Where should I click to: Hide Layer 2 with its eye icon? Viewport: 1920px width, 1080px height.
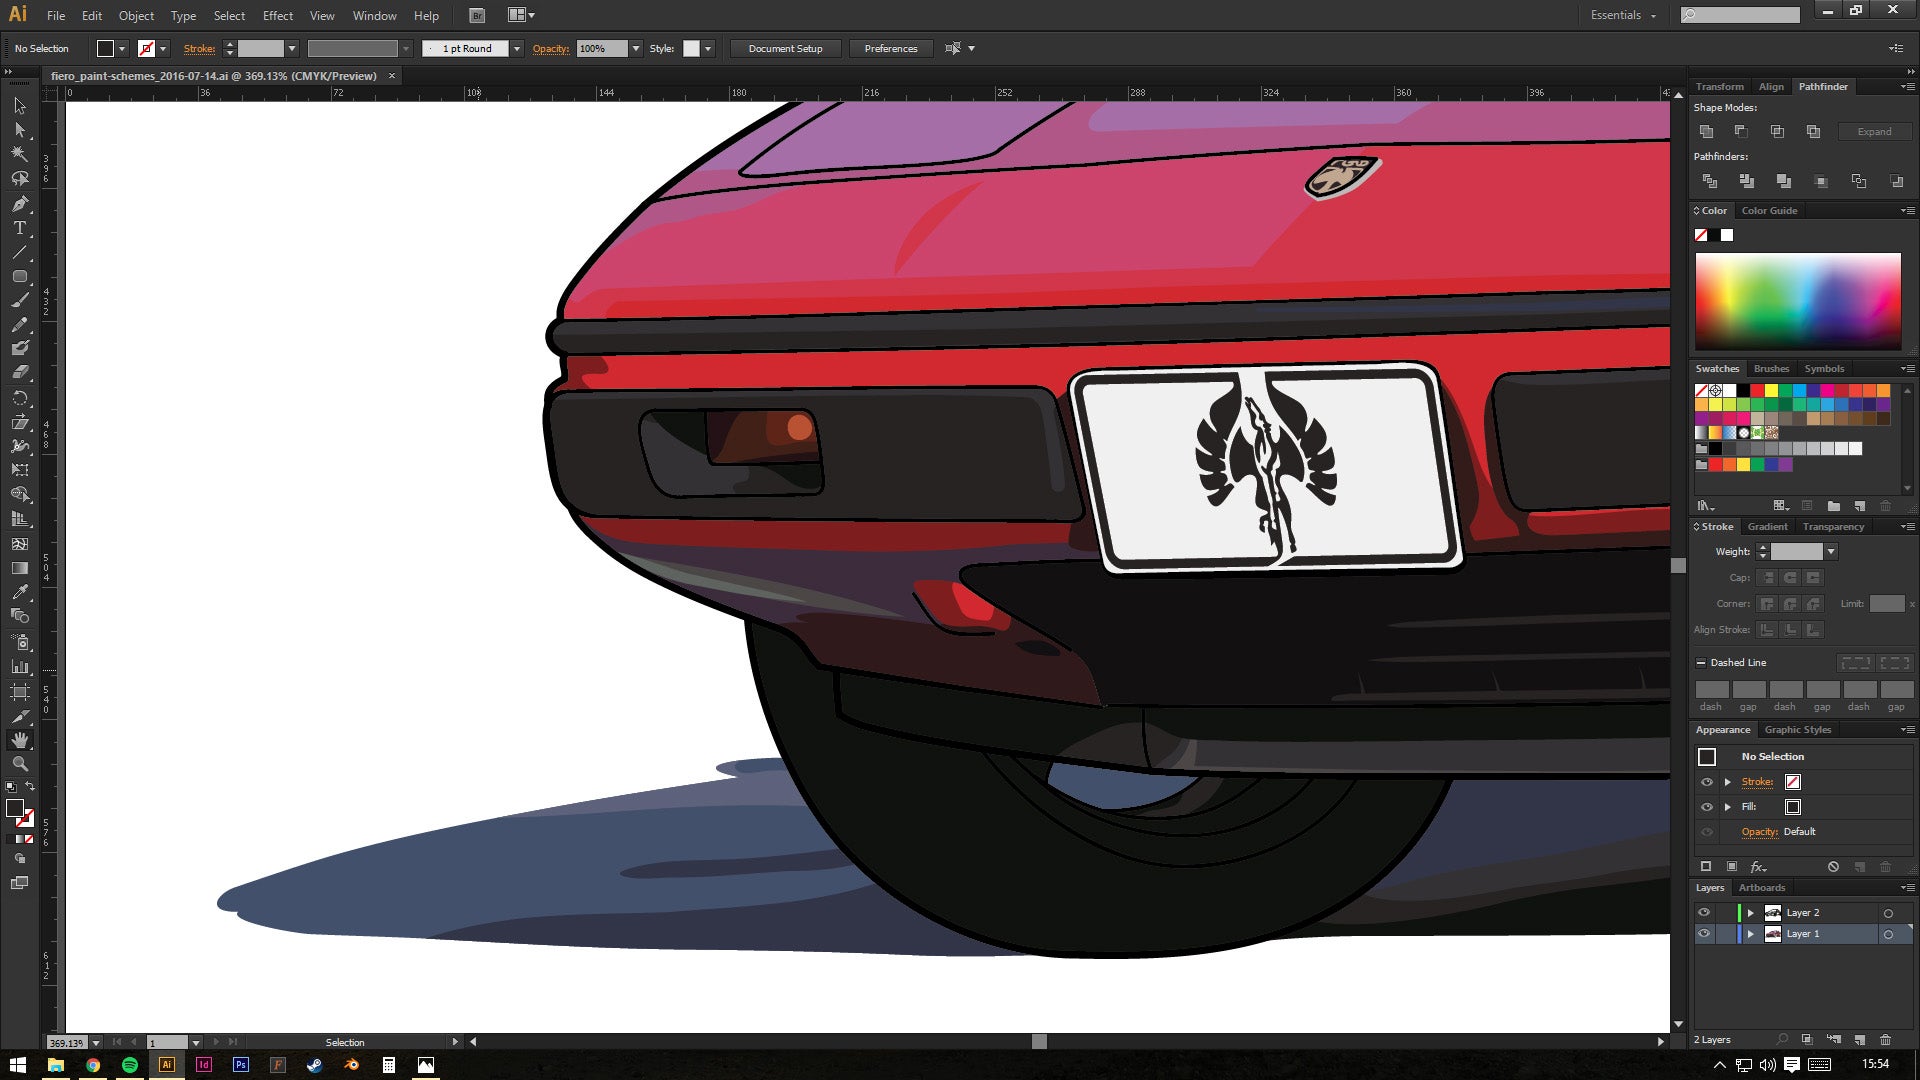point(1704,912)
